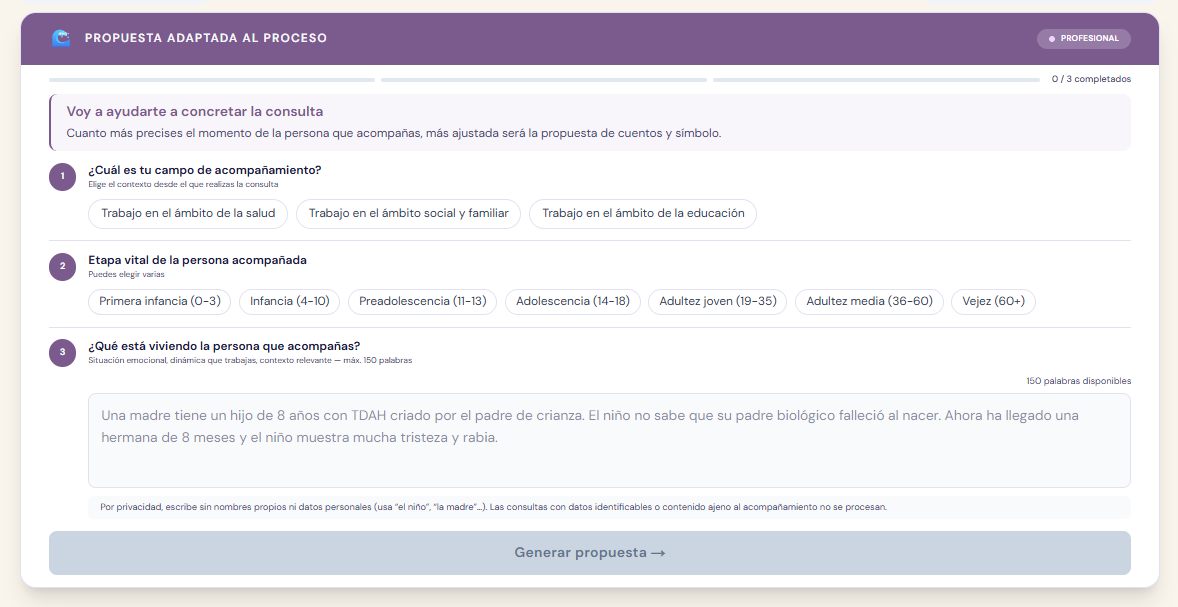The width and height of the screenshot is (1178, 607).
Task: Click the wave logo icon in header
Action: pyautogui.click(x=61, y=38)
